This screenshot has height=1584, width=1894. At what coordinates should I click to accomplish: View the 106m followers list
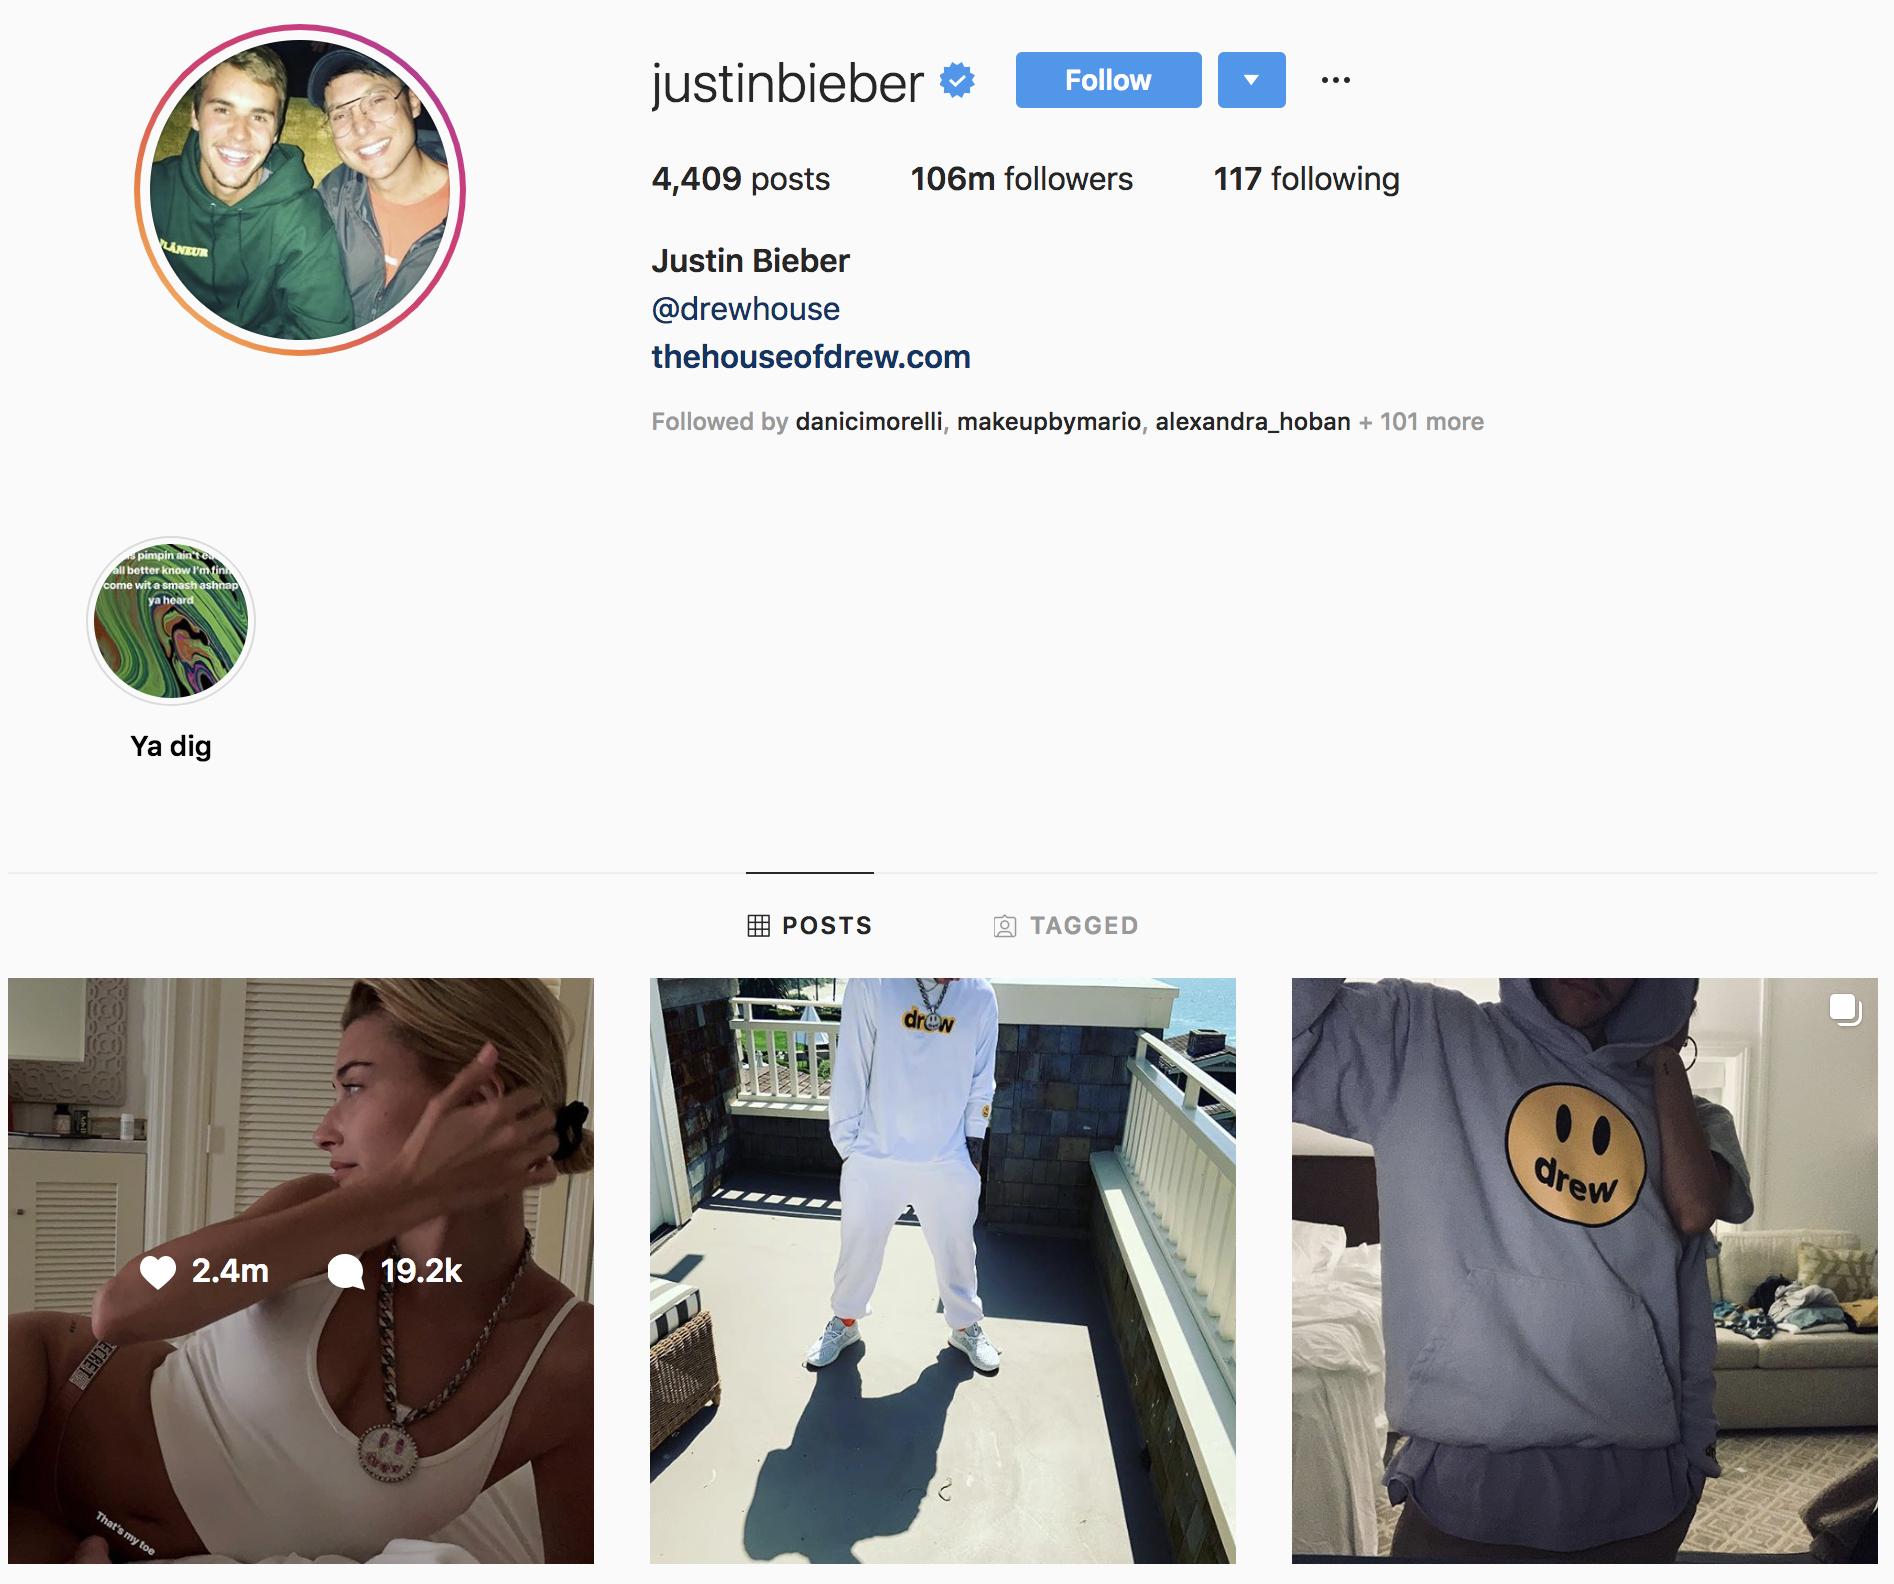click(x=1021, y=179)
